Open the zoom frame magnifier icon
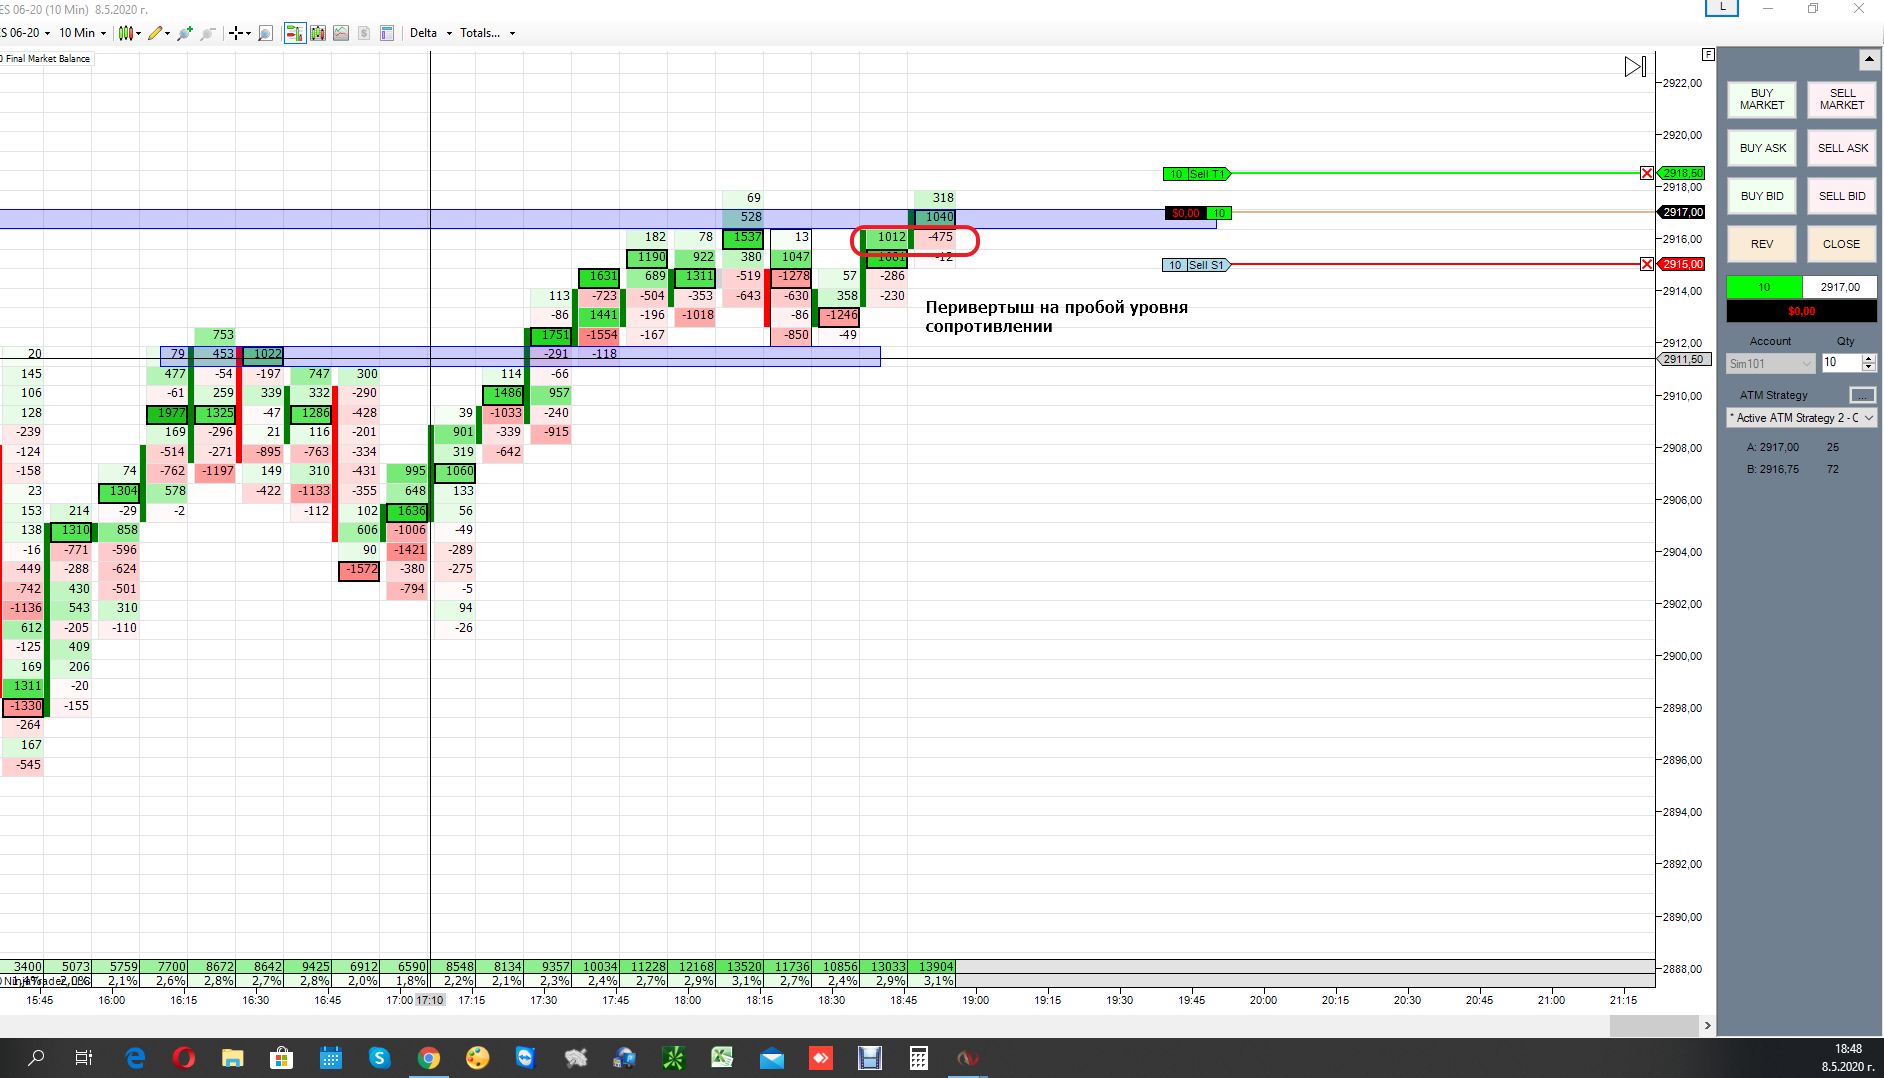This screenshot has width=1884, height=1078. point(265,33)
